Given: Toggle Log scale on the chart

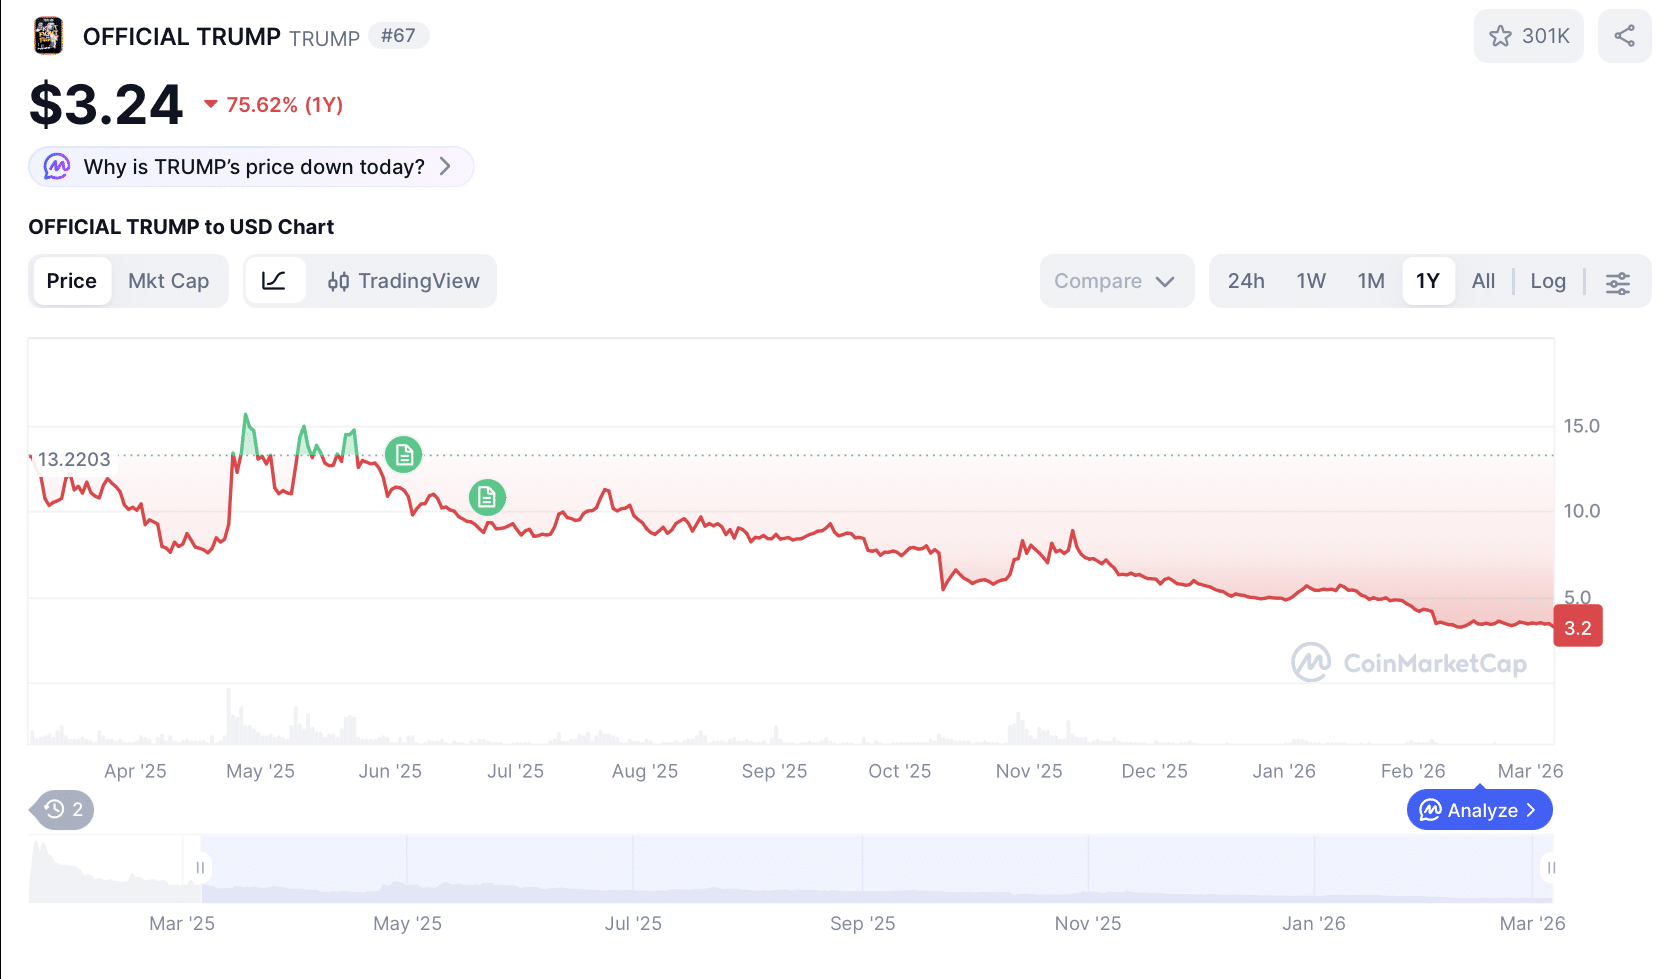Looking at the screenshot, I should [1547, 281].
